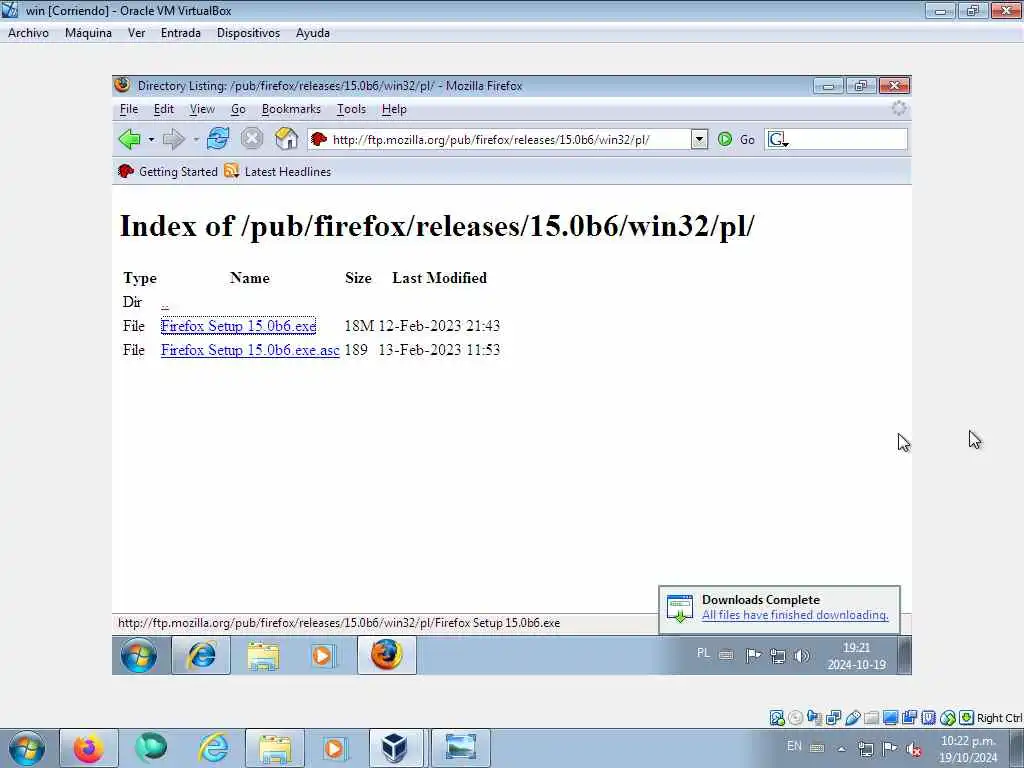Open VirtualBox Máquina menu
Viewport: 1024px width, 768px height.
coord(88,33)
